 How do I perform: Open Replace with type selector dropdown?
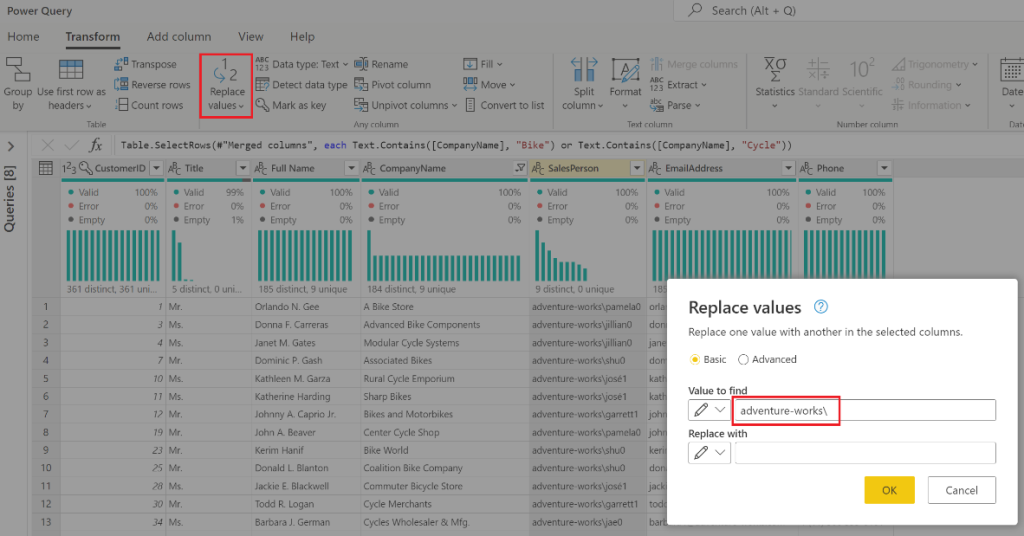pyautogui.click(x=709, y=452)
